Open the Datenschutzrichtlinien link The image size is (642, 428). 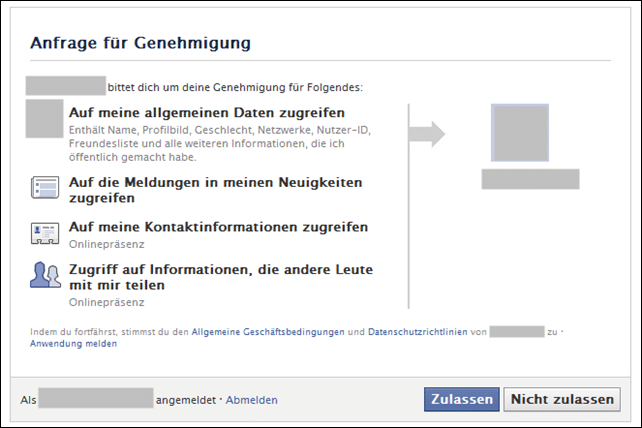[x=418, y=332]
